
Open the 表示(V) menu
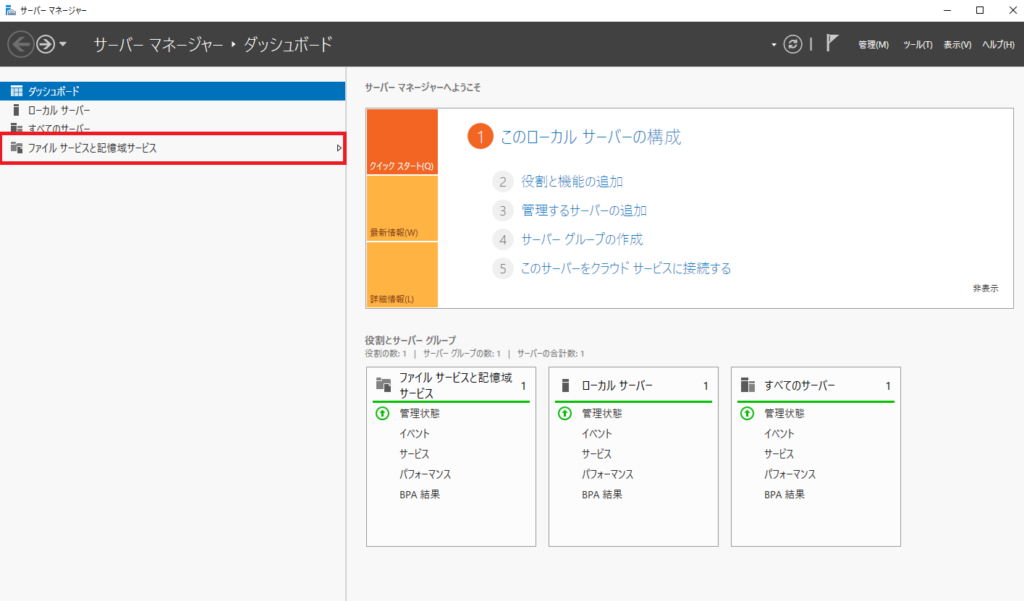click(x=957, y=45)
